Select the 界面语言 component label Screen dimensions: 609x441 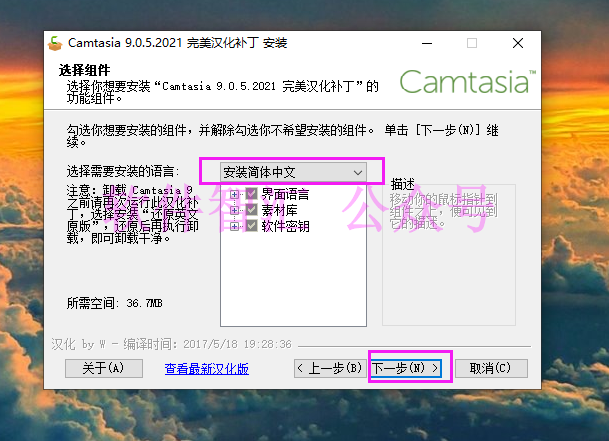285,194
